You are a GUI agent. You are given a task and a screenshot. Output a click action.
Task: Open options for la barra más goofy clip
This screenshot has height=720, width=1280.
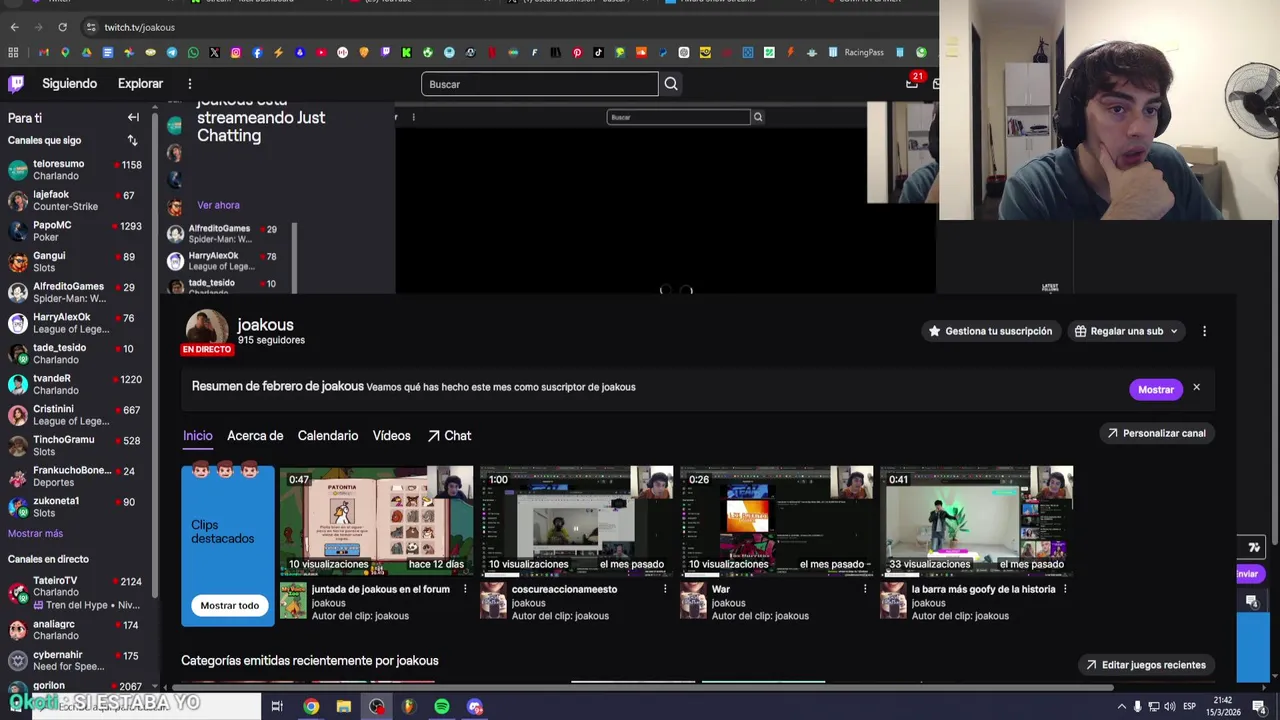1065,589
